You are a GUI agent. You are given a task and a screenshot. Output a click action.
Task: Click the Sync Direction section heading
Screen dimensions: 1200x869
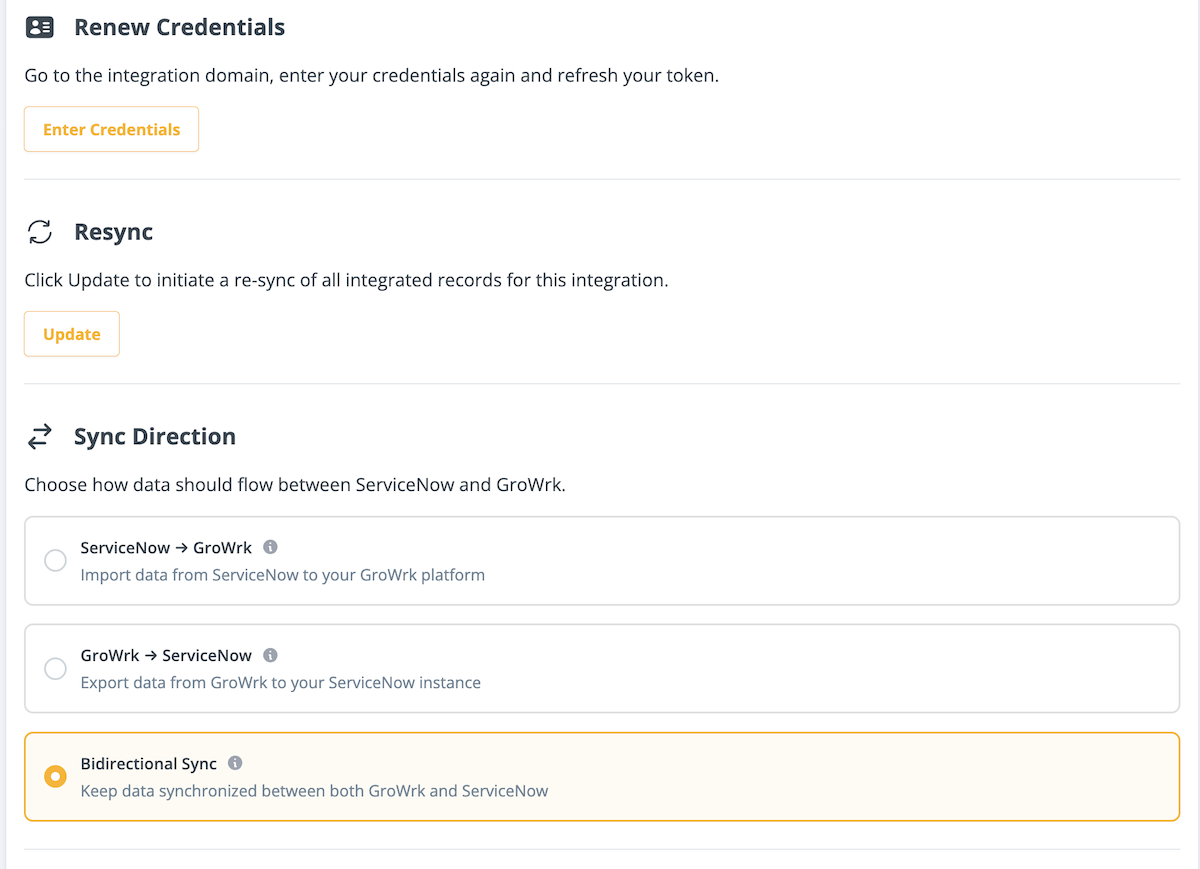coord(155,436)
